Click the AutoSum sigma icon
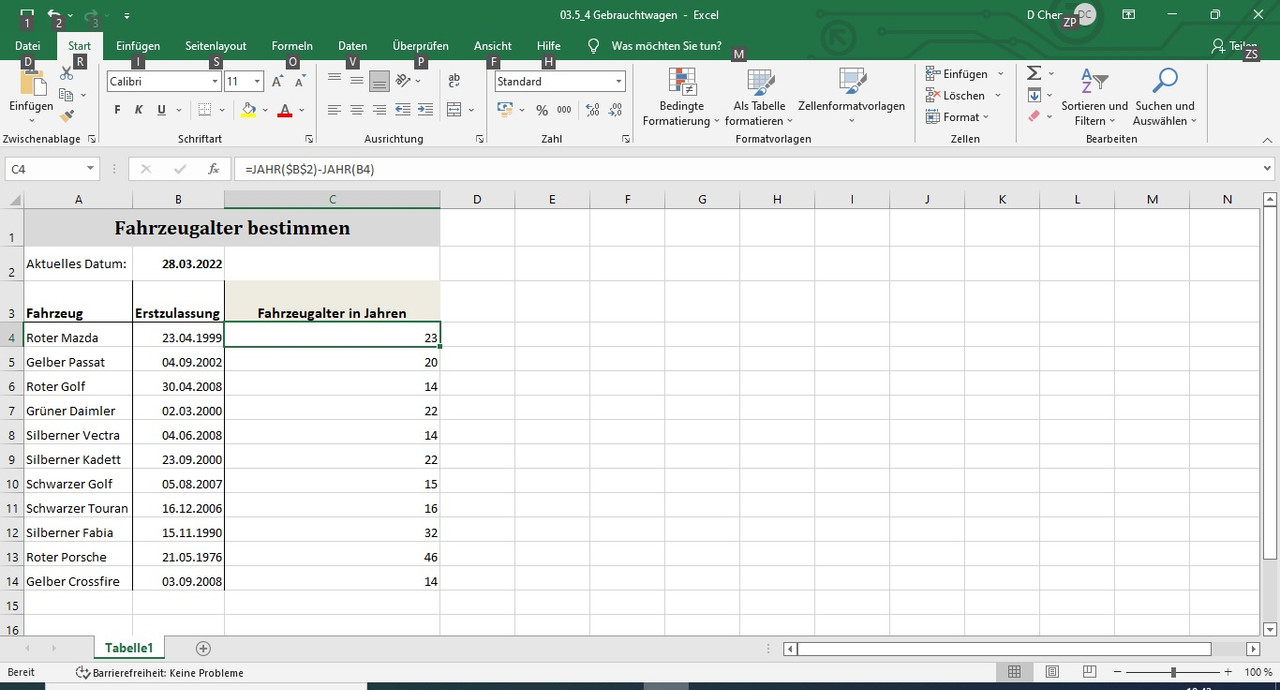 click(x=1034, y=73)
